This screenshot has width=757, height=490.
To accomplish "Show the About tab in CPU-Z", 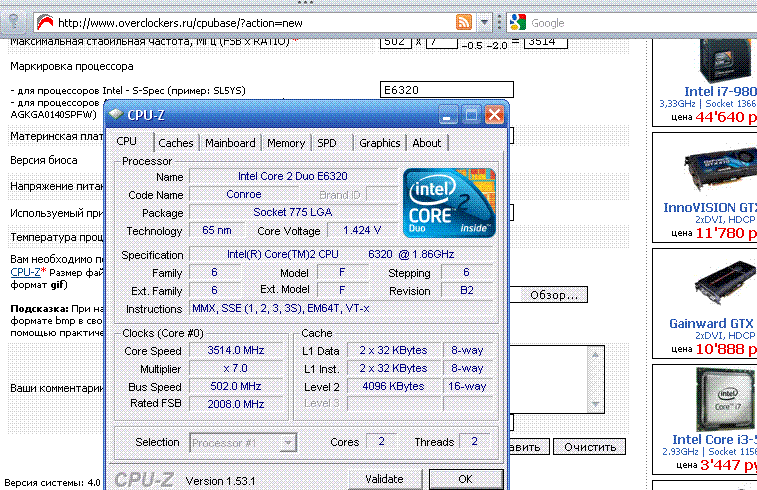I will point(427,143).
